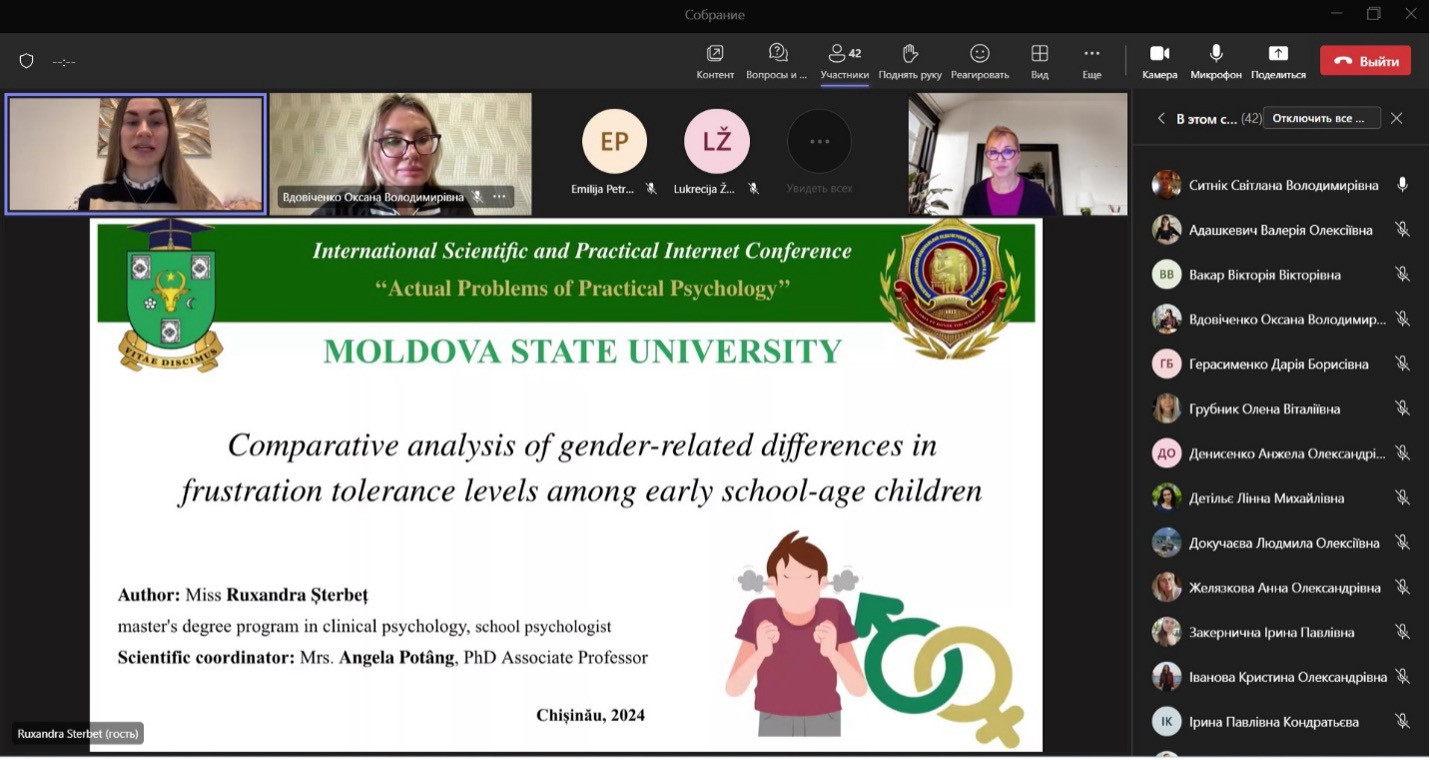
Task: Toggle muted mic for Вдовіченко in participant list
Action: 1403,319
